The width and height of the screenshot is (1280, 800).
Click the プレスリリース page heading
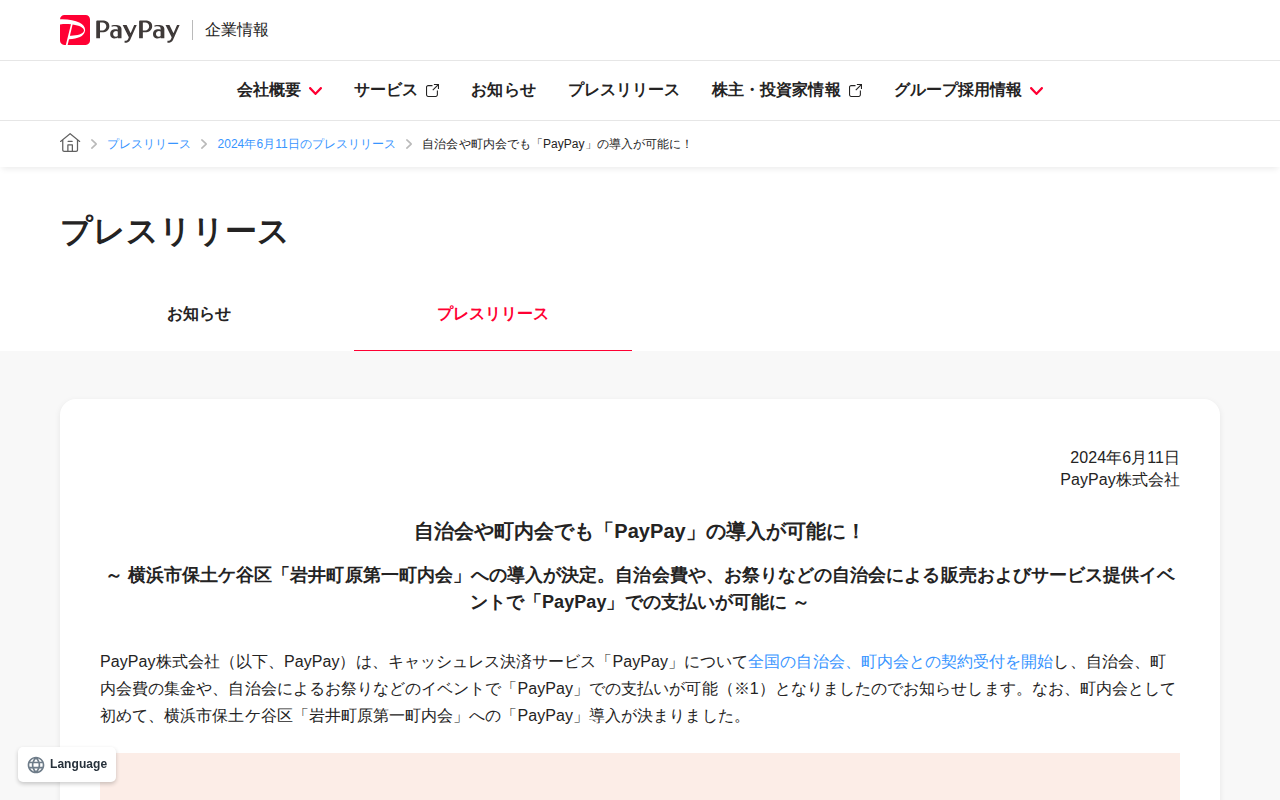pos(174,232)
